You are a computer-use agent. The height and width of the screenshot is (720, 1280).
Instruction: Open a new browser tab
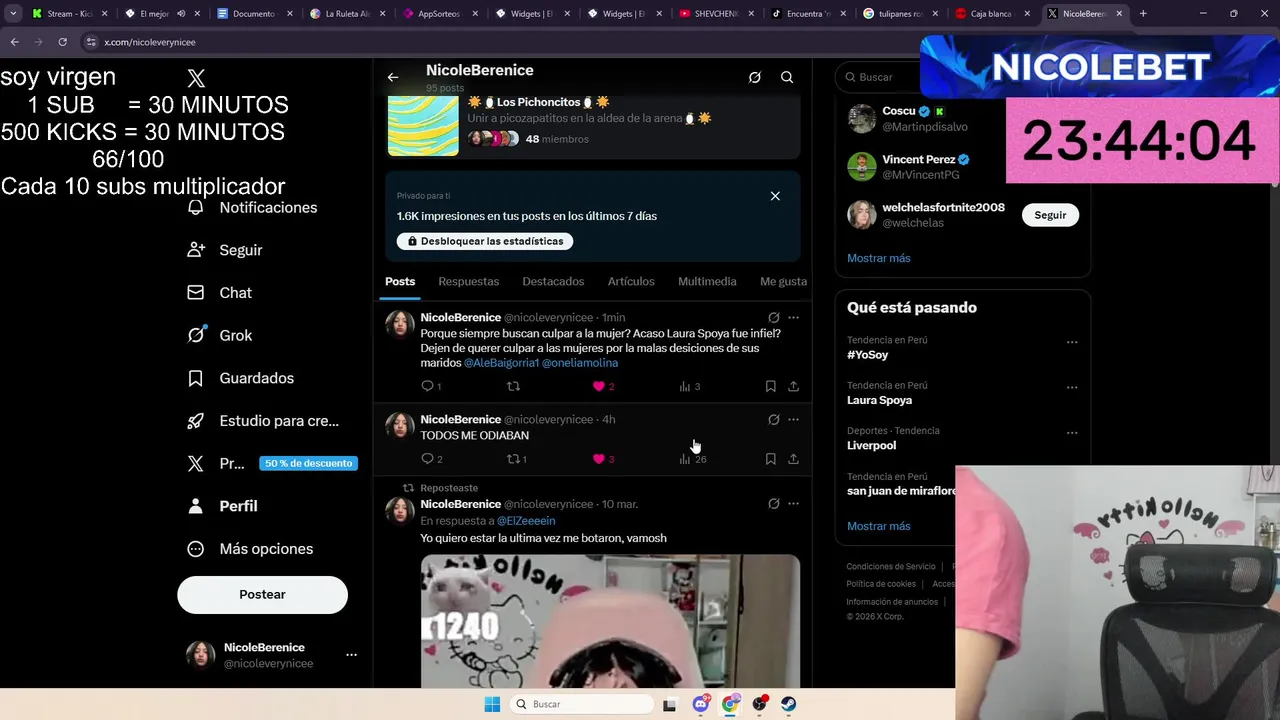coord(1143,14)
